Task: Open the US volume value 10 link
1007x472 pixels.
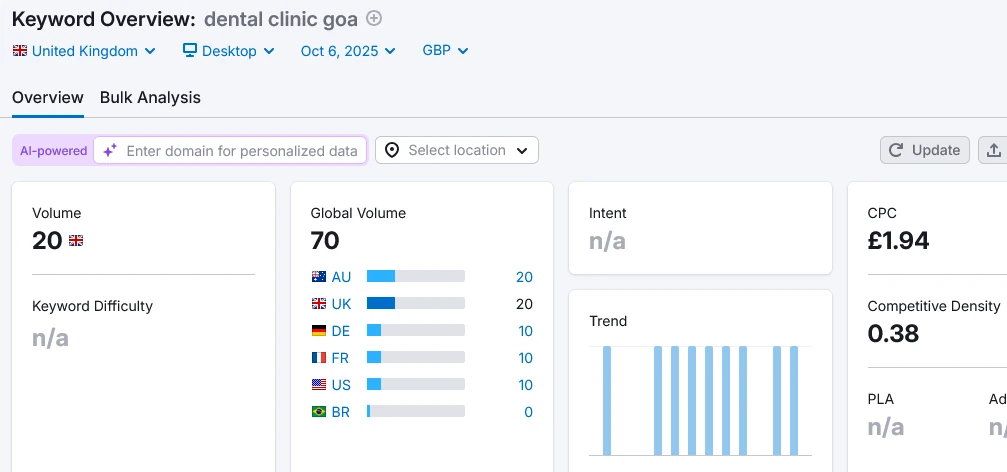Action: (525, 385)
